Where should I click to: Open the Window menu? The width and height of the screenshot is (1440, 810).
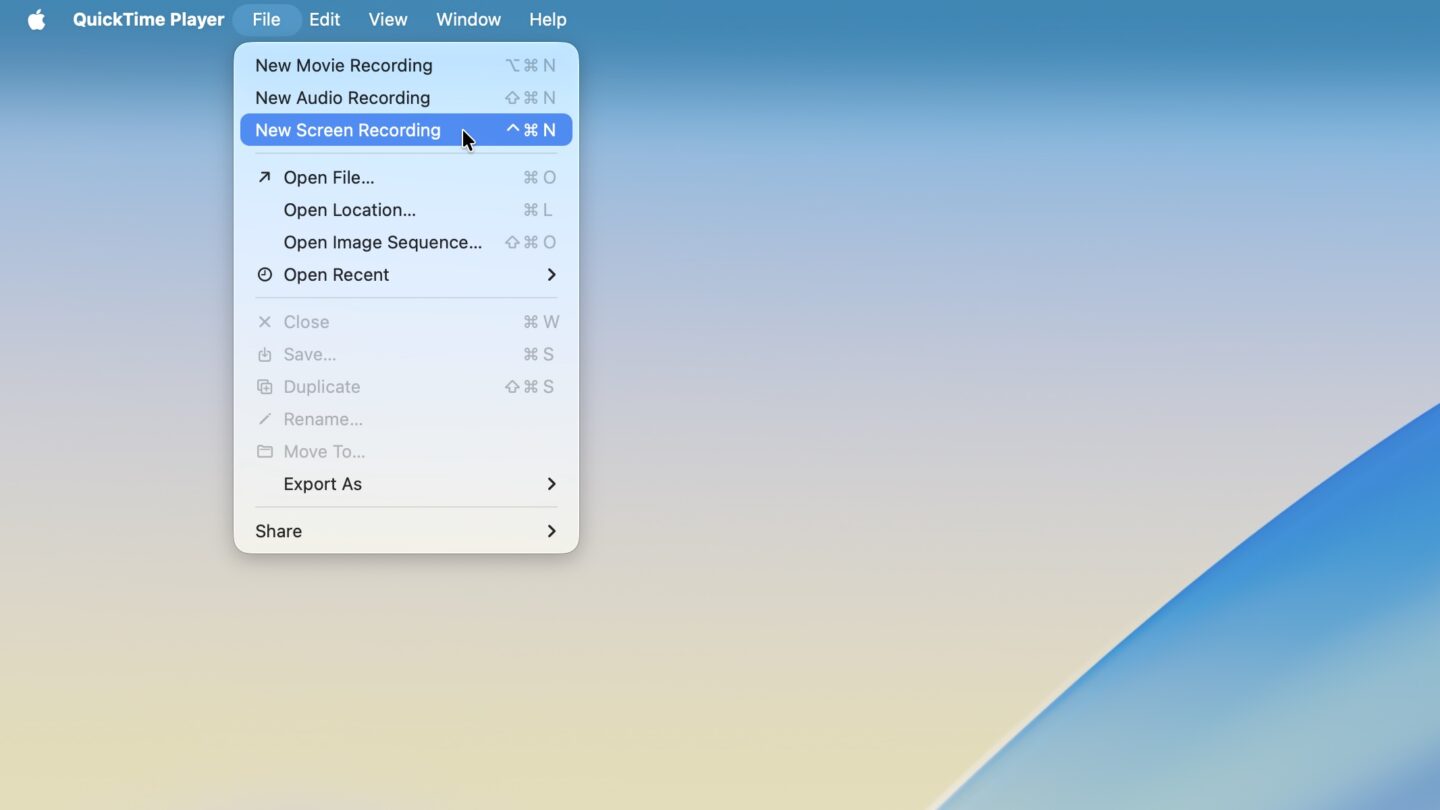tap(468, 19)
